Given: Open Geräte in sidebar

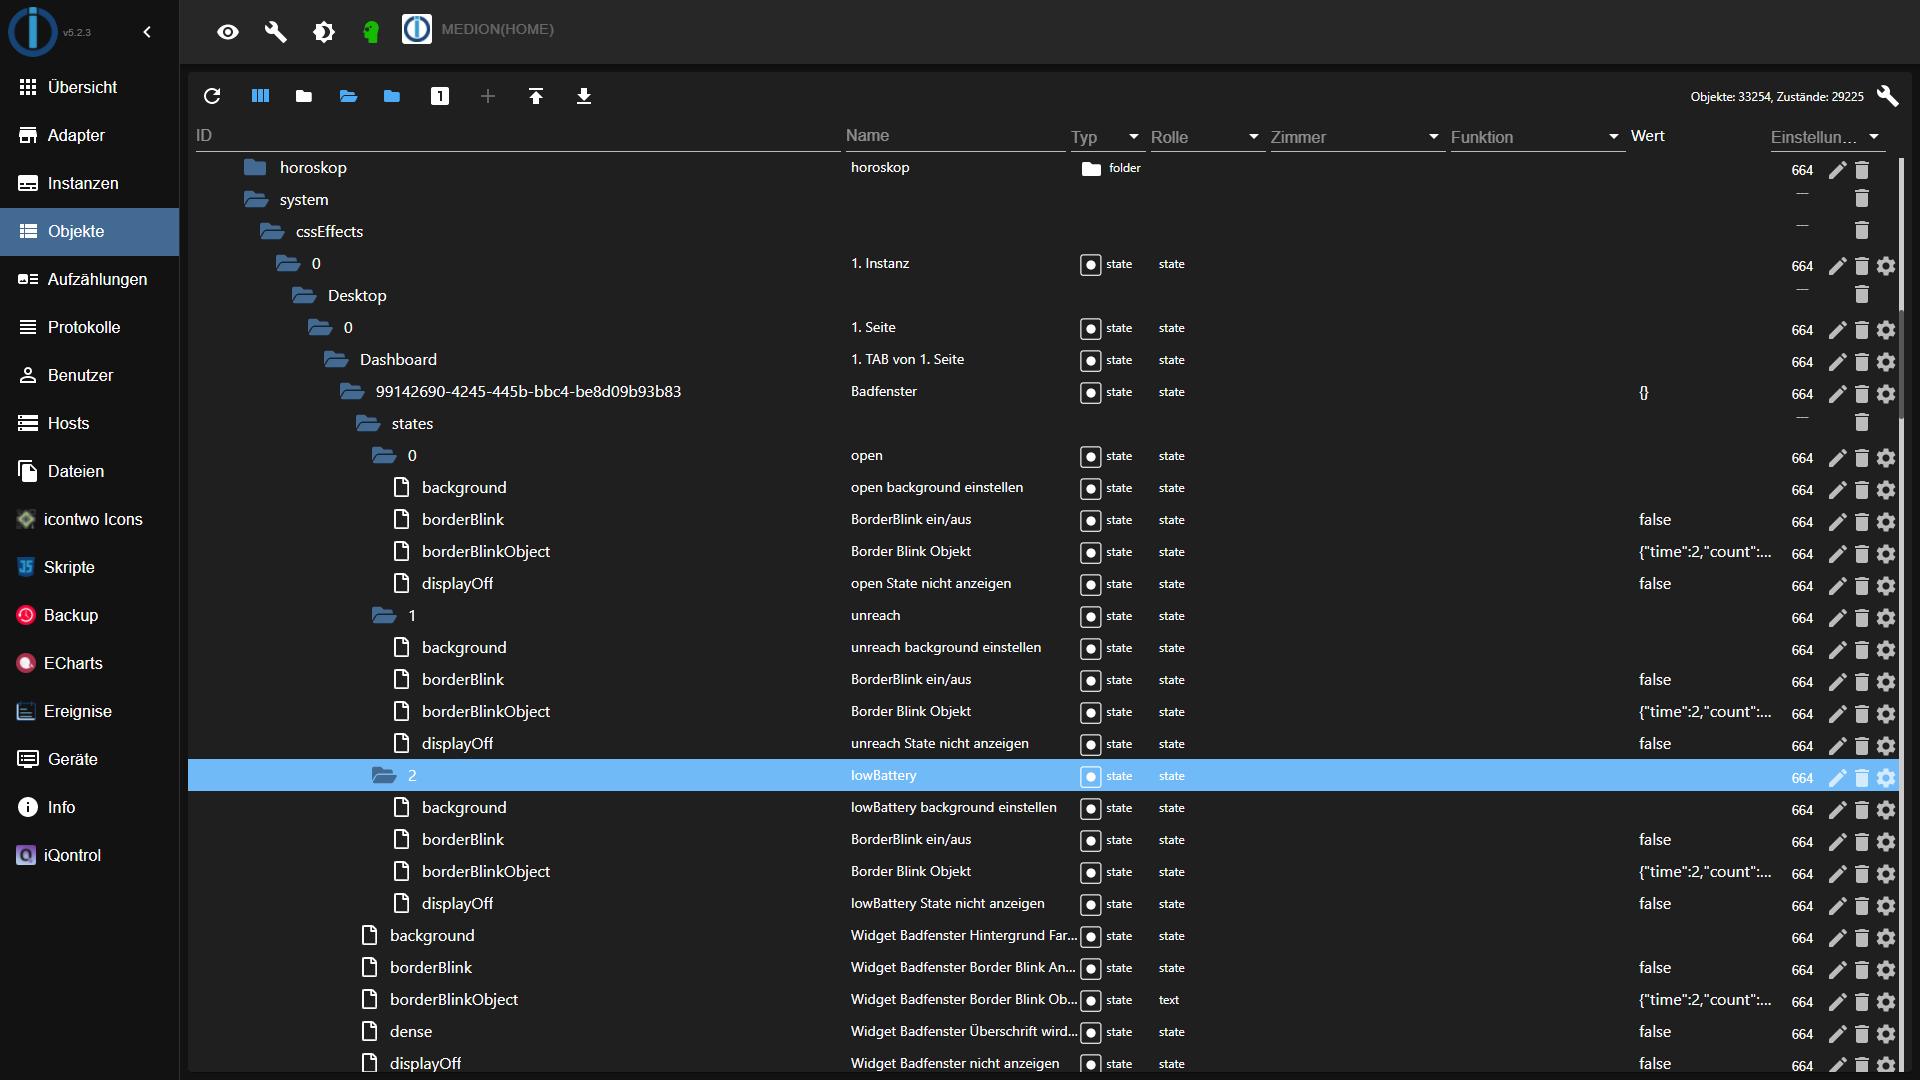Looking at the screenshot, I should coord(90,759).
